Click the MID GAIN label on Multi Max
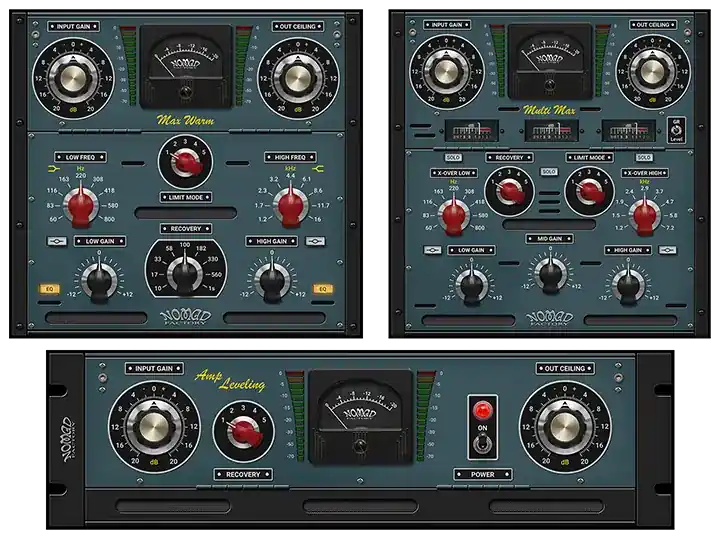 click(x=550, y=239)
